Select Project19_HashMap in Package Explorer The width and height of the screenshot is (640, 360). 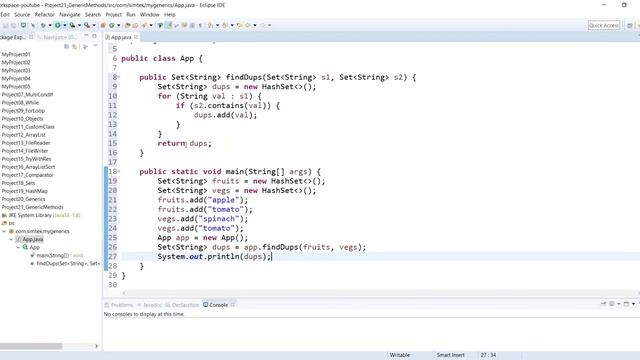pos(24,191)
